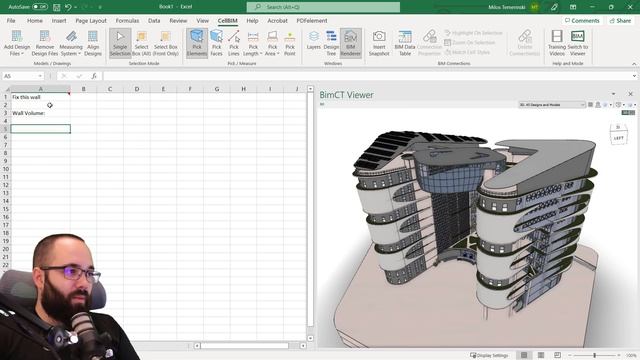Click the Comments button

[x=582, y=20]
